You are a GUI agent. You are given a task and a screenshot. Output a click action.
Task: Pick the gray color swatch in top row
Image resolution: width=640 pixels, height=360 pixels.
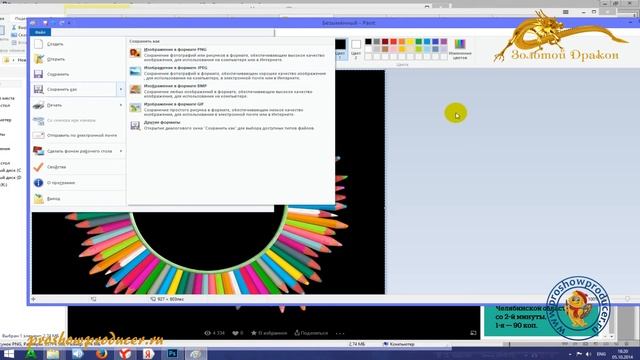377,41
